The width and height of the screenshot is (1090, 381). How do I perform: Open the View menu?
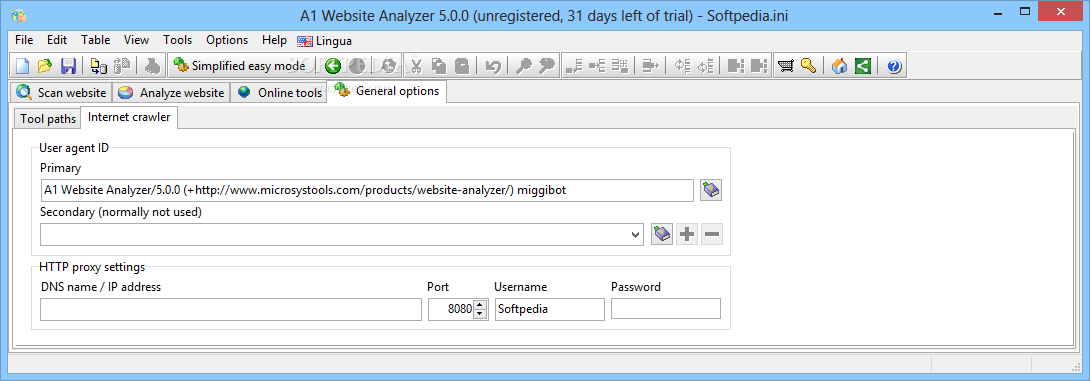coord(136,40)
